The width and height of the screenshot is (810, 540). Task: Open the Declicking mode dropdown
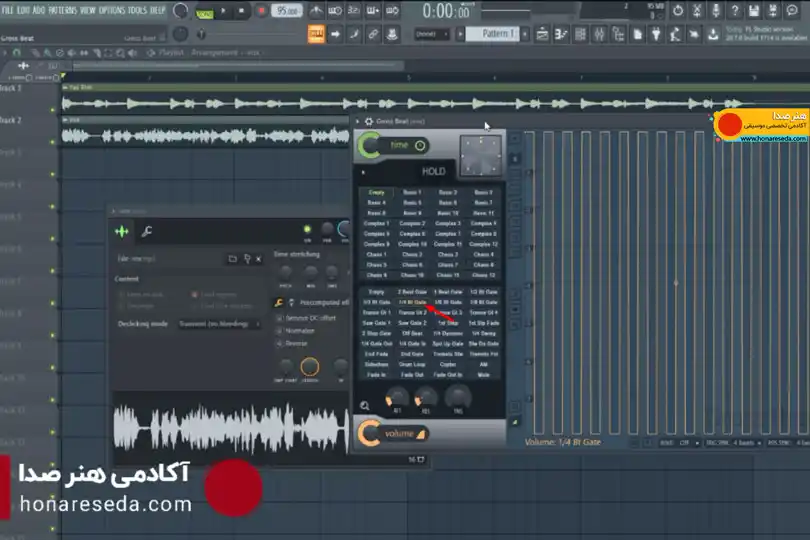tap(219, 324)
